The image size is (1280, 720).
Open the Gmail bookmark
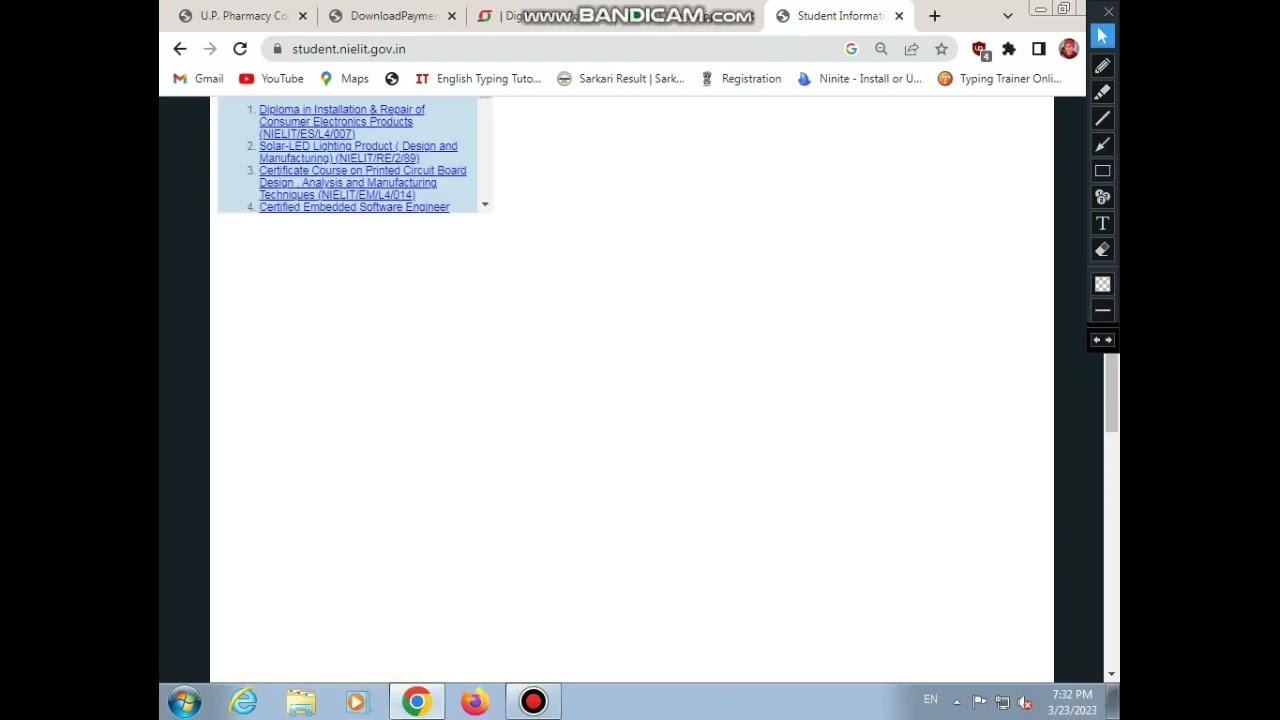tap(198, 79)
